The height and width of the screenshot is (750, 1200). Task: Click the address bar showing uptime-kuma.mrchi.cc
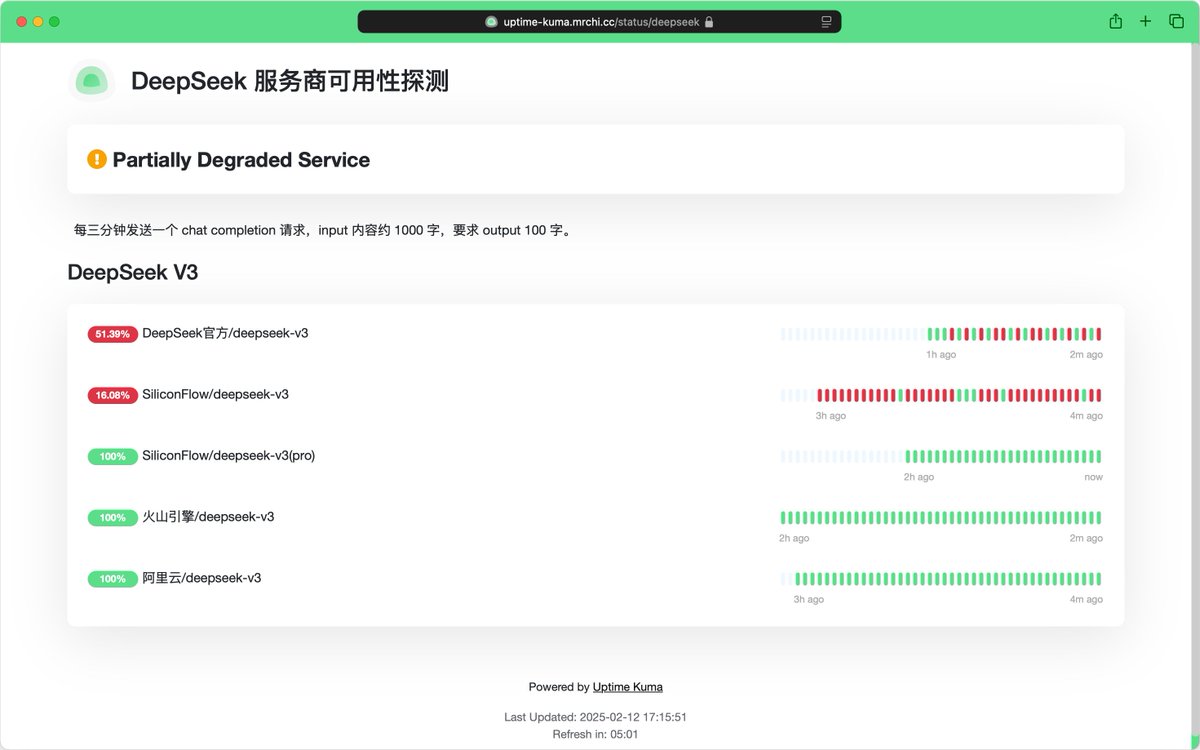(x=600, y=21)
